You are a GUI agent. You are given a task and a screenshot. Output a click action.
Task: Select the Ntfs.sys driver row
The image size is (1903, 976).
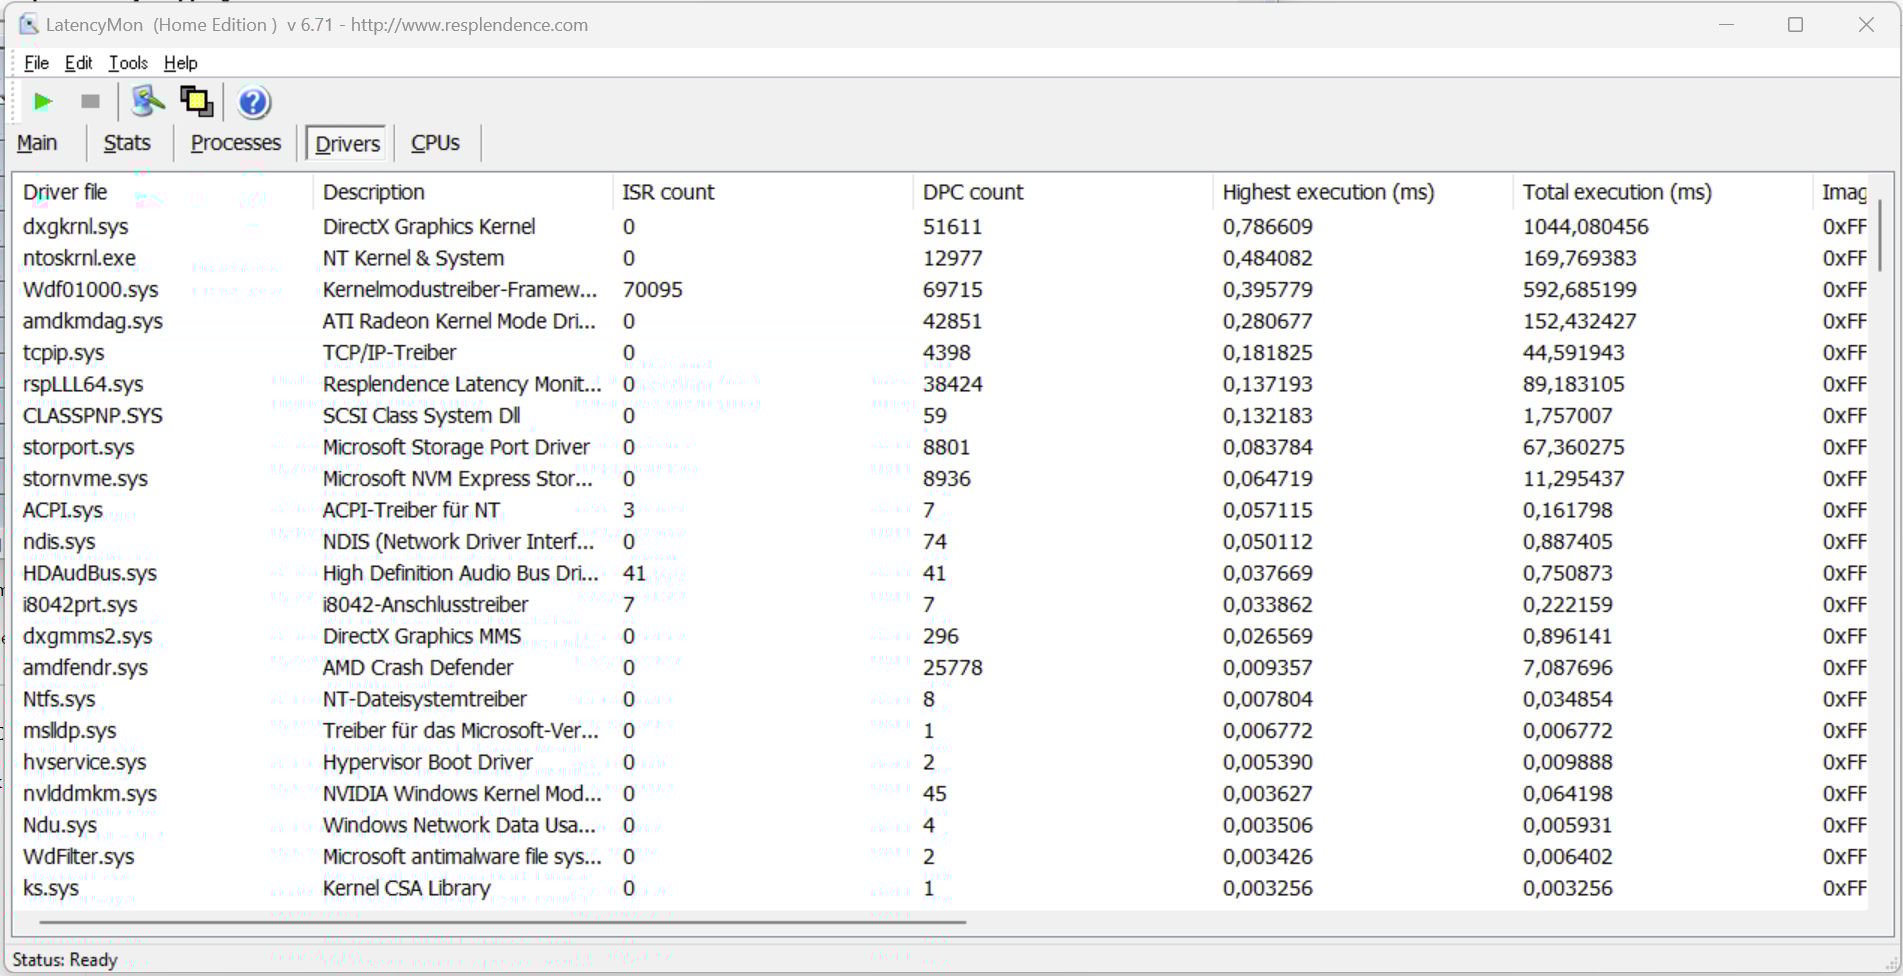coord(940,699)
